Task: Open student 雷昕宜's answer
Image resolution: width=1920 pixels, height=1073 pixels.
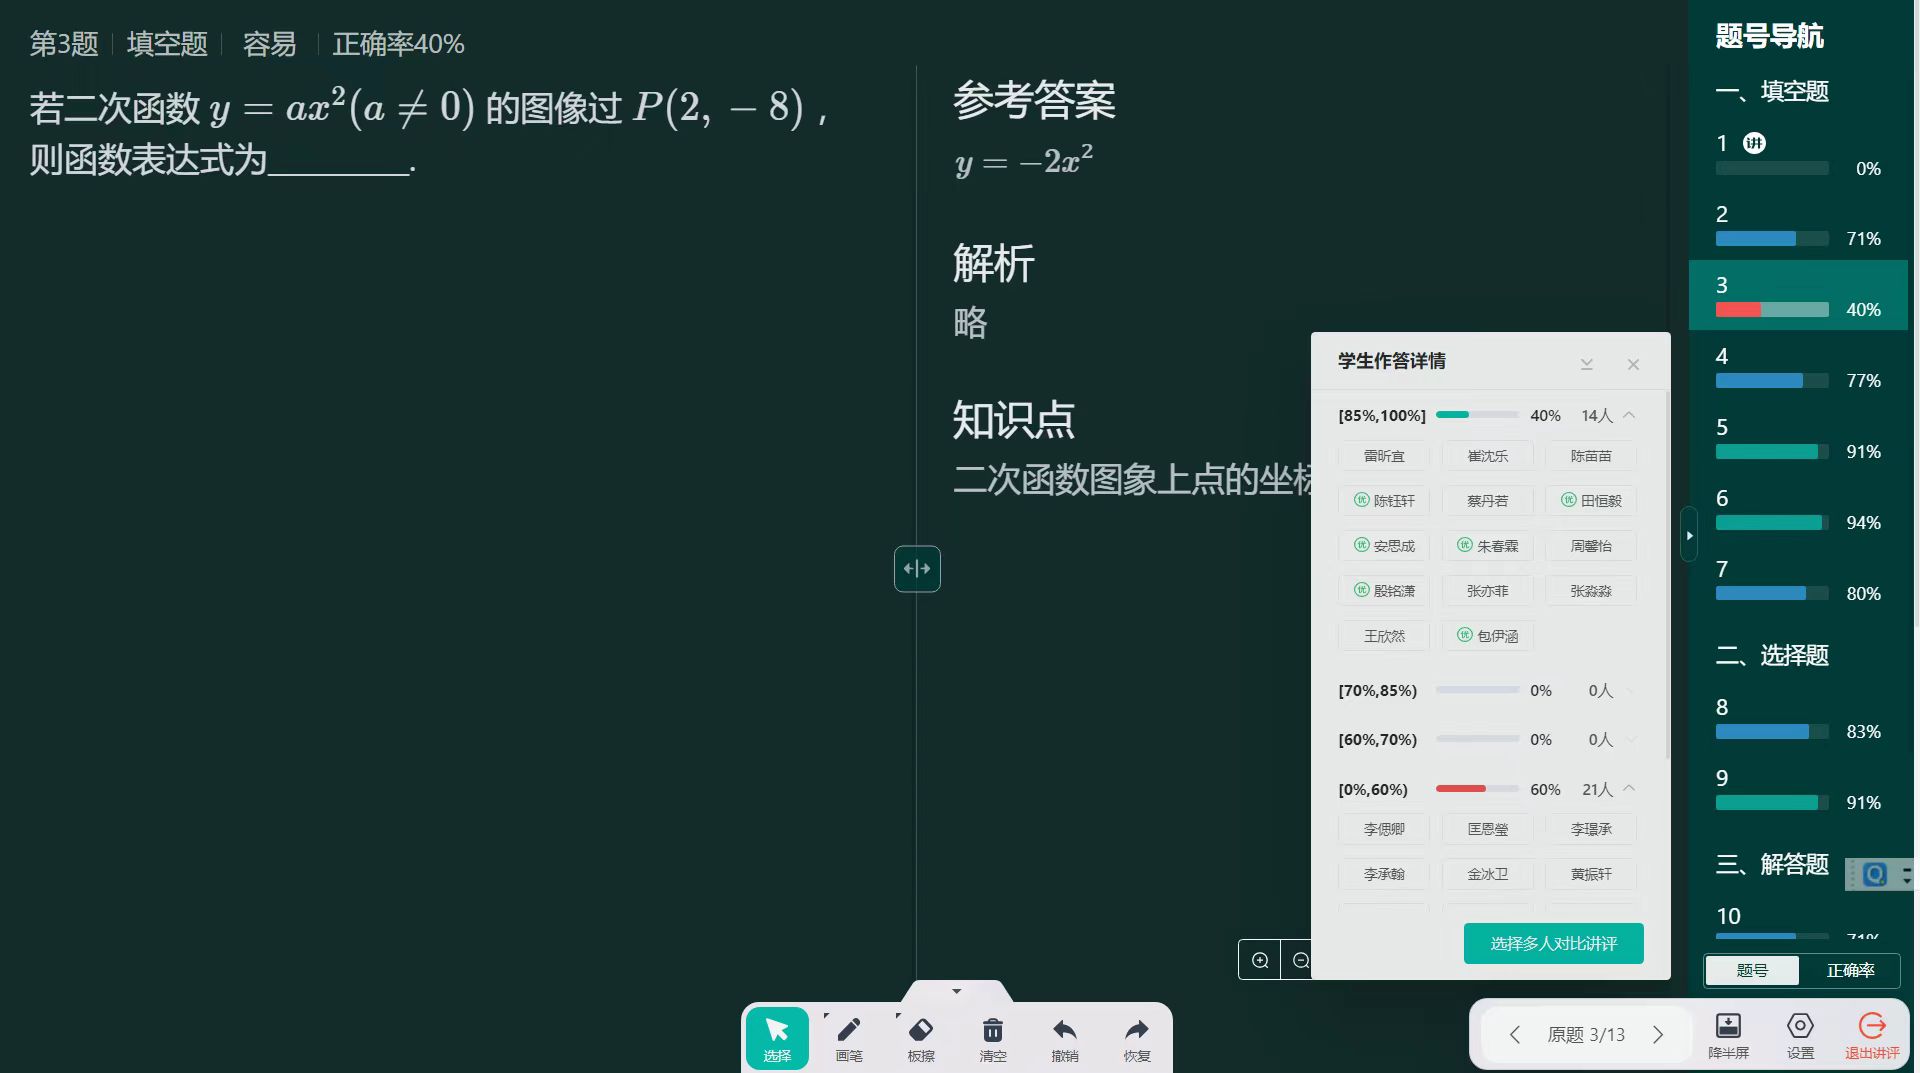Action: [x=1383, y=456]
